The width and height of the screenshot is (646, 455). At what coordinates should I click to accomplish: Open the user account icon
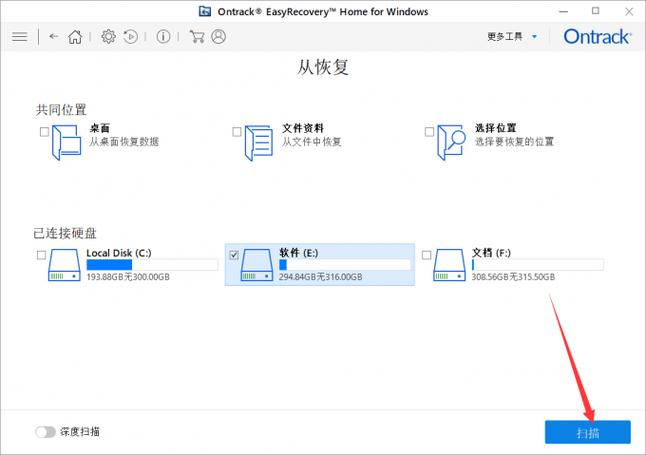[x=218, y=37]
